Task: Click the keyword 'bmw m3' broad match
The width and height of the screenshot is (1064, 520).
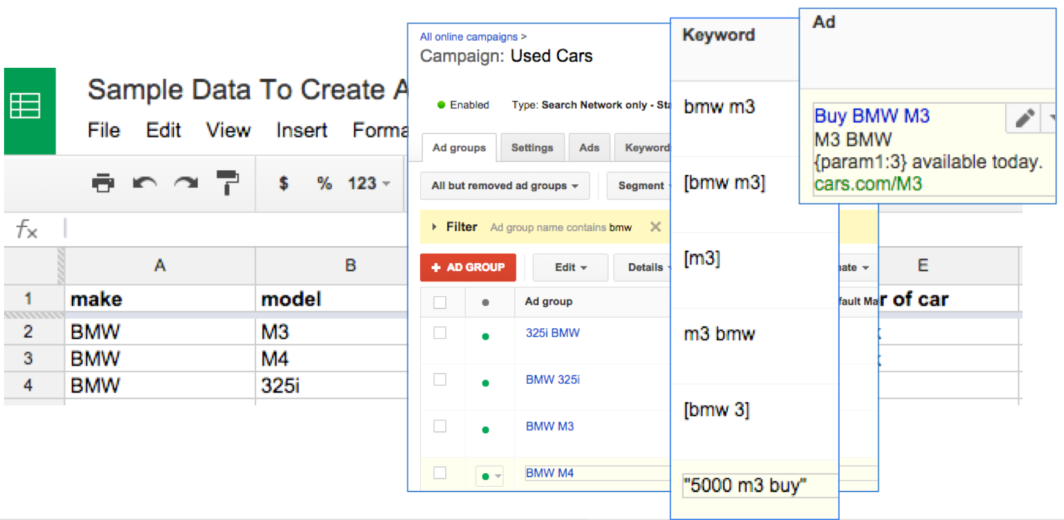Action: pos(719,107)
